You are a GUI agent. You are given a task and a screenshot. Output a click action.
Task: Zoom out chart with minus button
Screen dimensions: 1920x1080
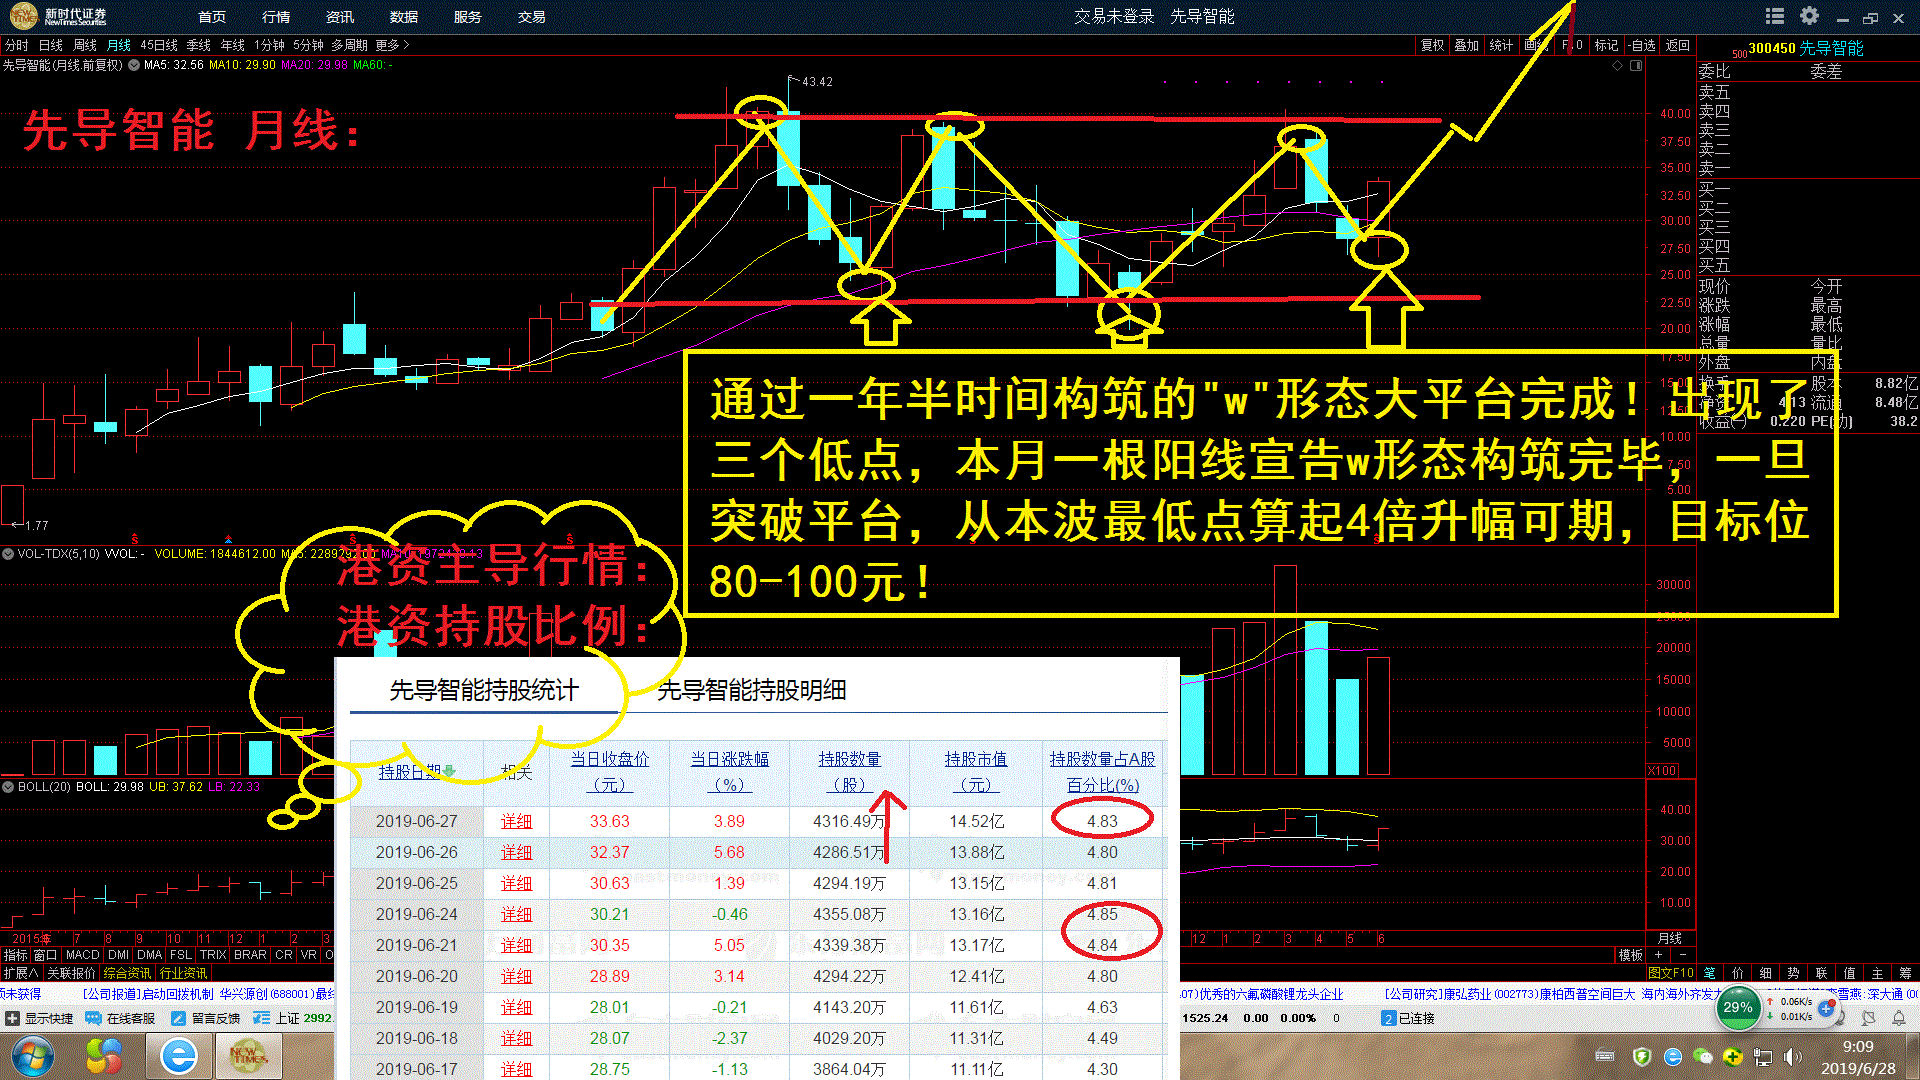tap(1681, 955)
